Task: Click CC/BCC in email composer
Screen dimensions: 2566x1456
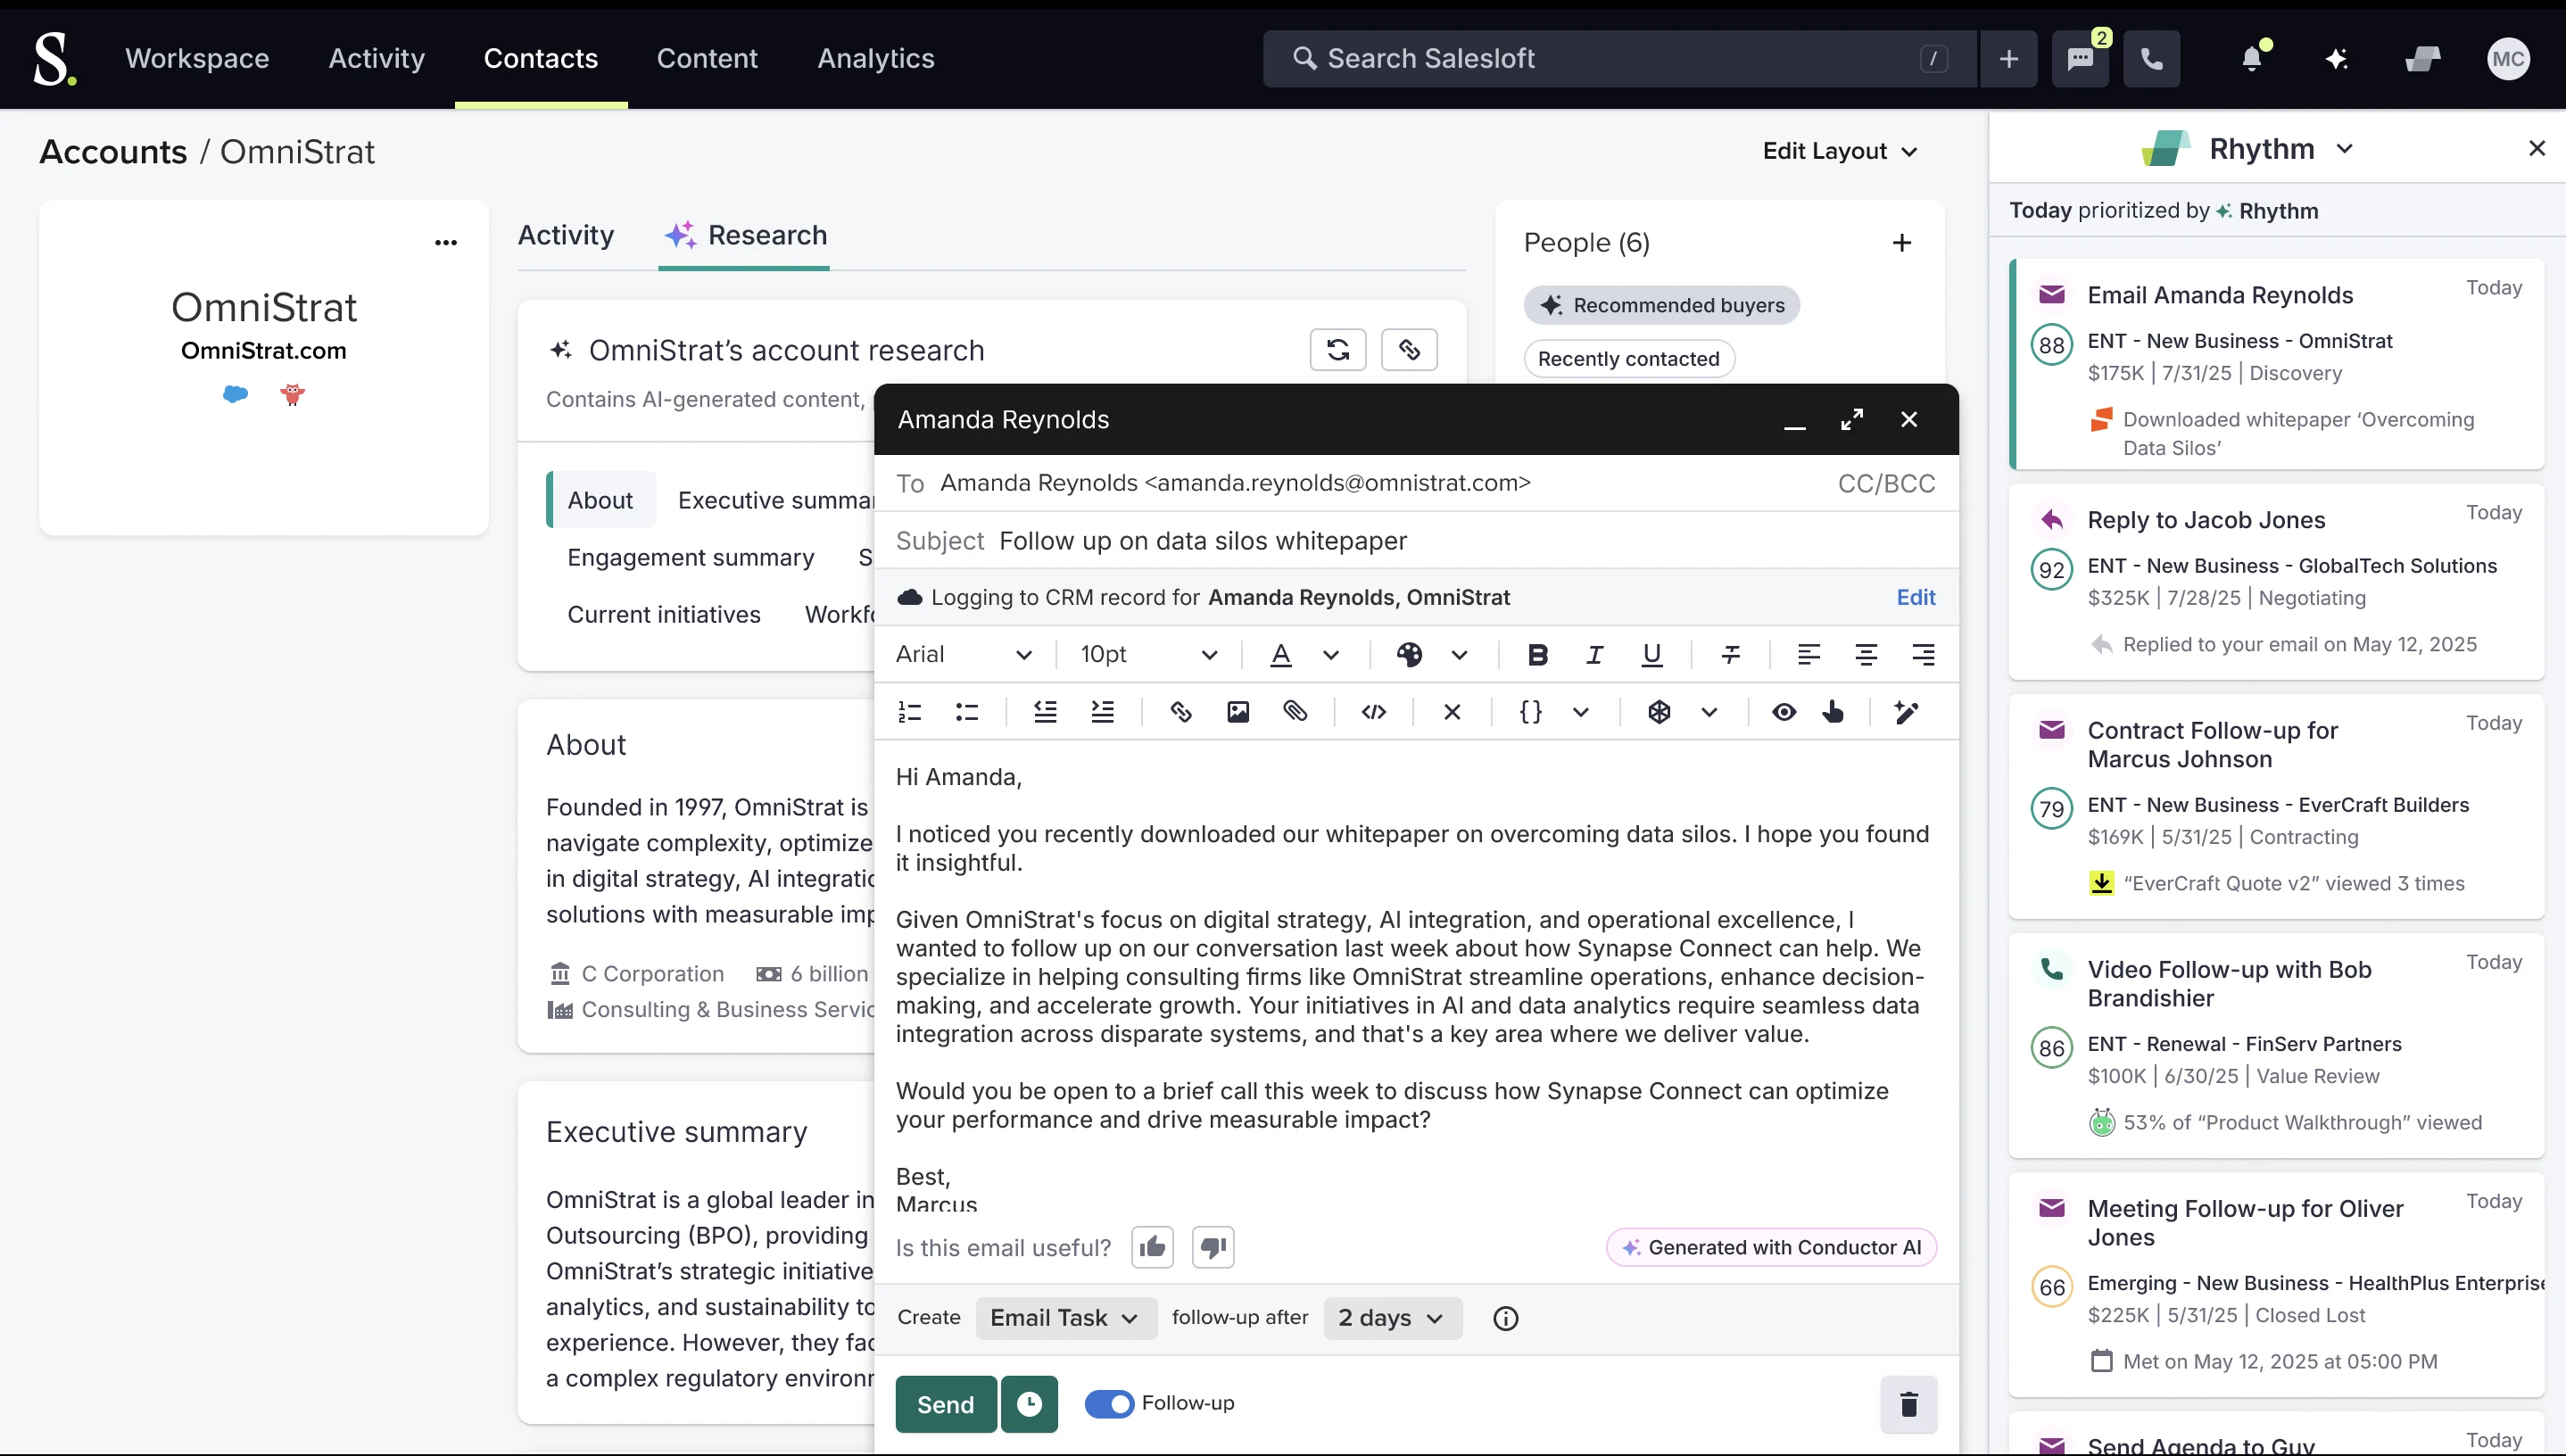Action: 1886,484
